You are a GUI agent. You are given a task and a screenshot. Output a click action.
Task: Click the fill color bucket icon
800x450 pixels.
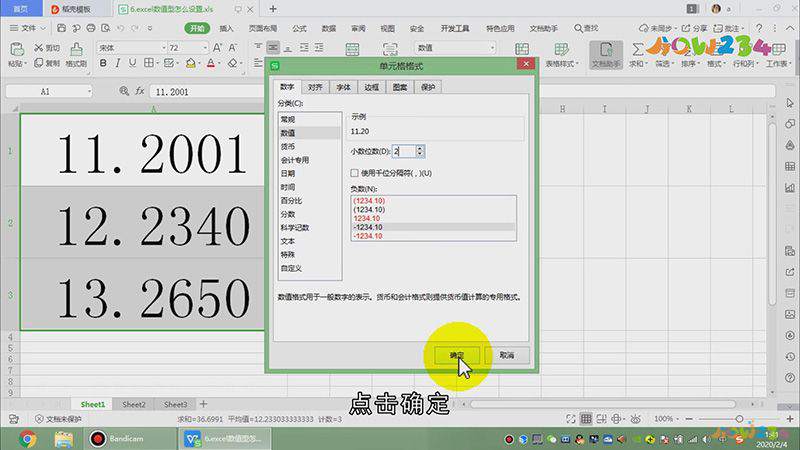pyautogui.click(x=190, y=63)
